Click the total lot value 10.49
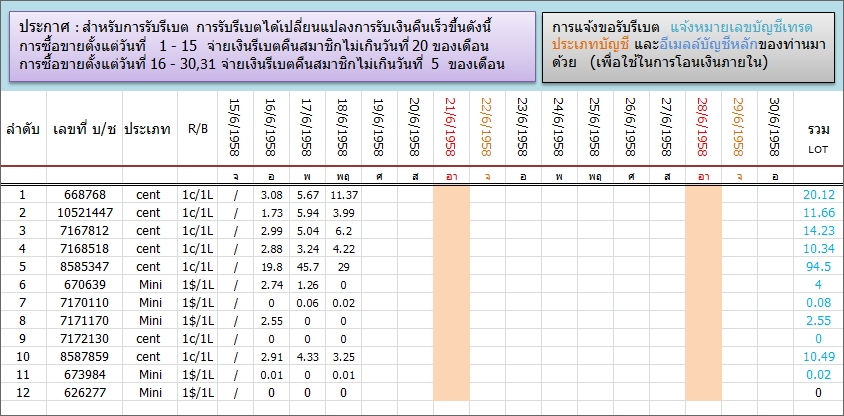This screenshot has width=844, height=416. click(818, 357)
